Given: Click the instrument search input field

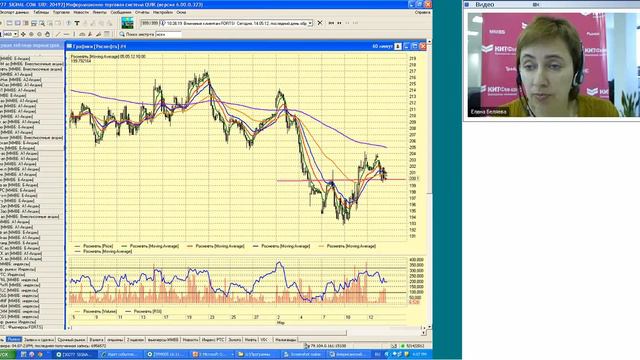Looking at the screenshot, I should tap(168, 35).
